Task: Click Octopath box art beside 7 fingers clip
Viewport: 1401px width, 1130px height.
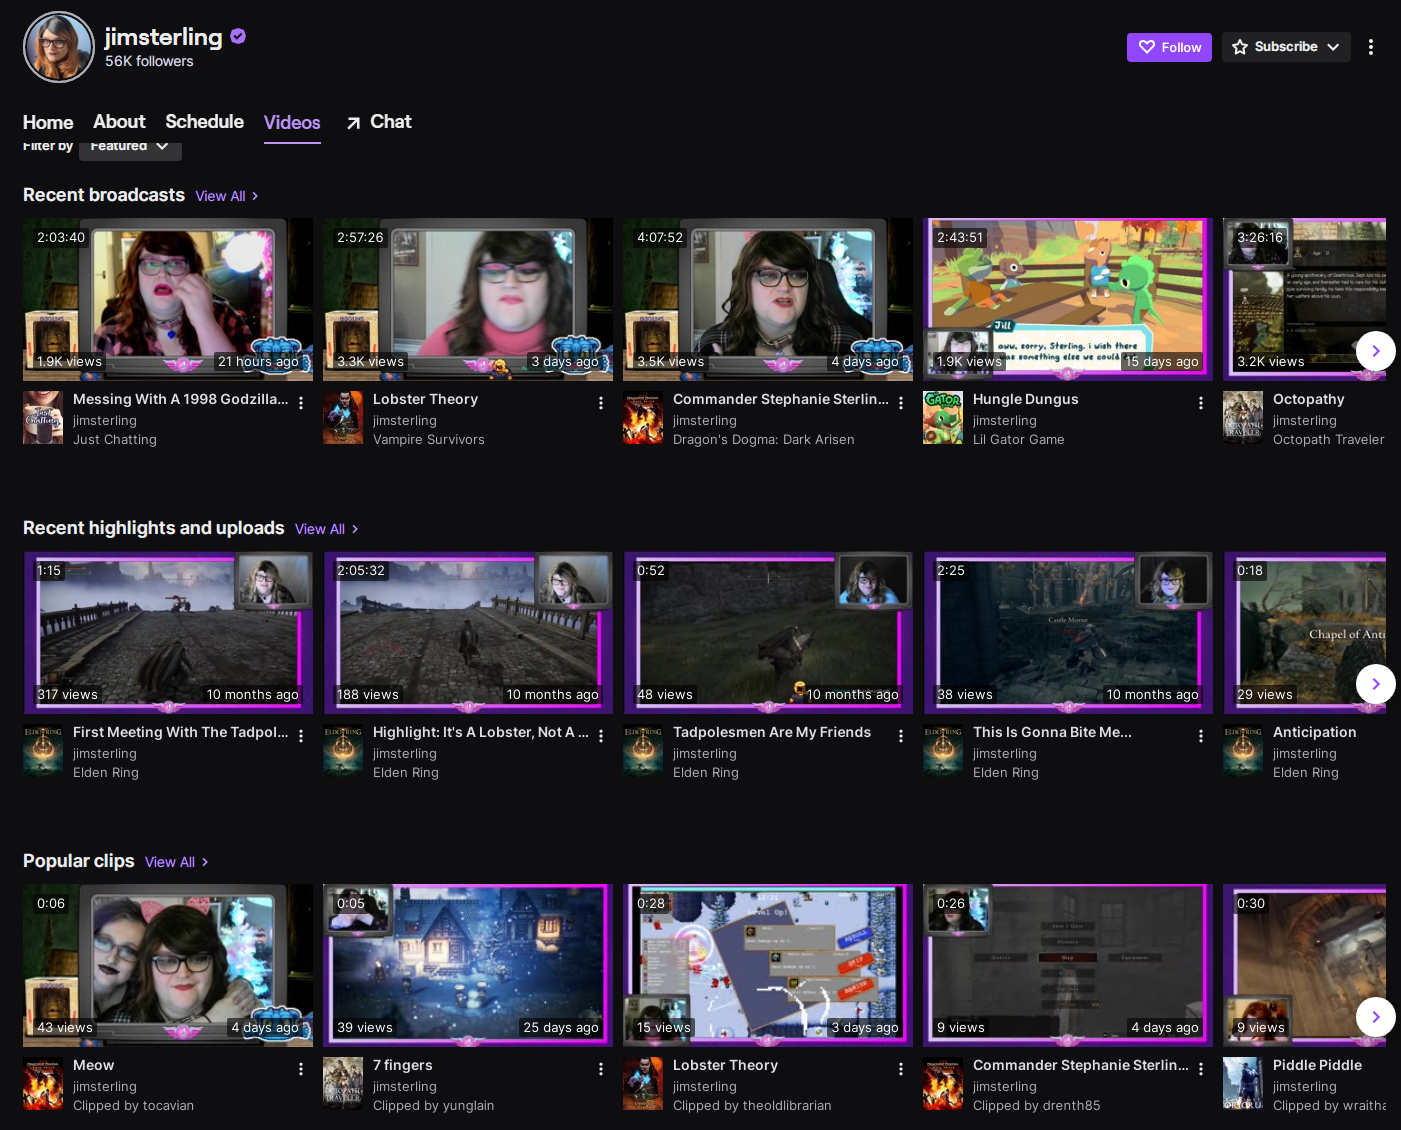Action: coord(343,1083)
